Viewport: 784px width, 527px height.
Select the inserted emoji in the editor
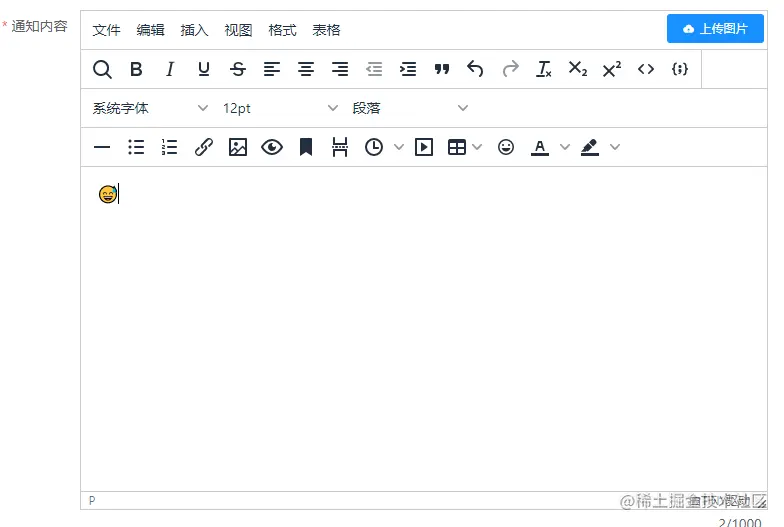(x=108, y=194)
